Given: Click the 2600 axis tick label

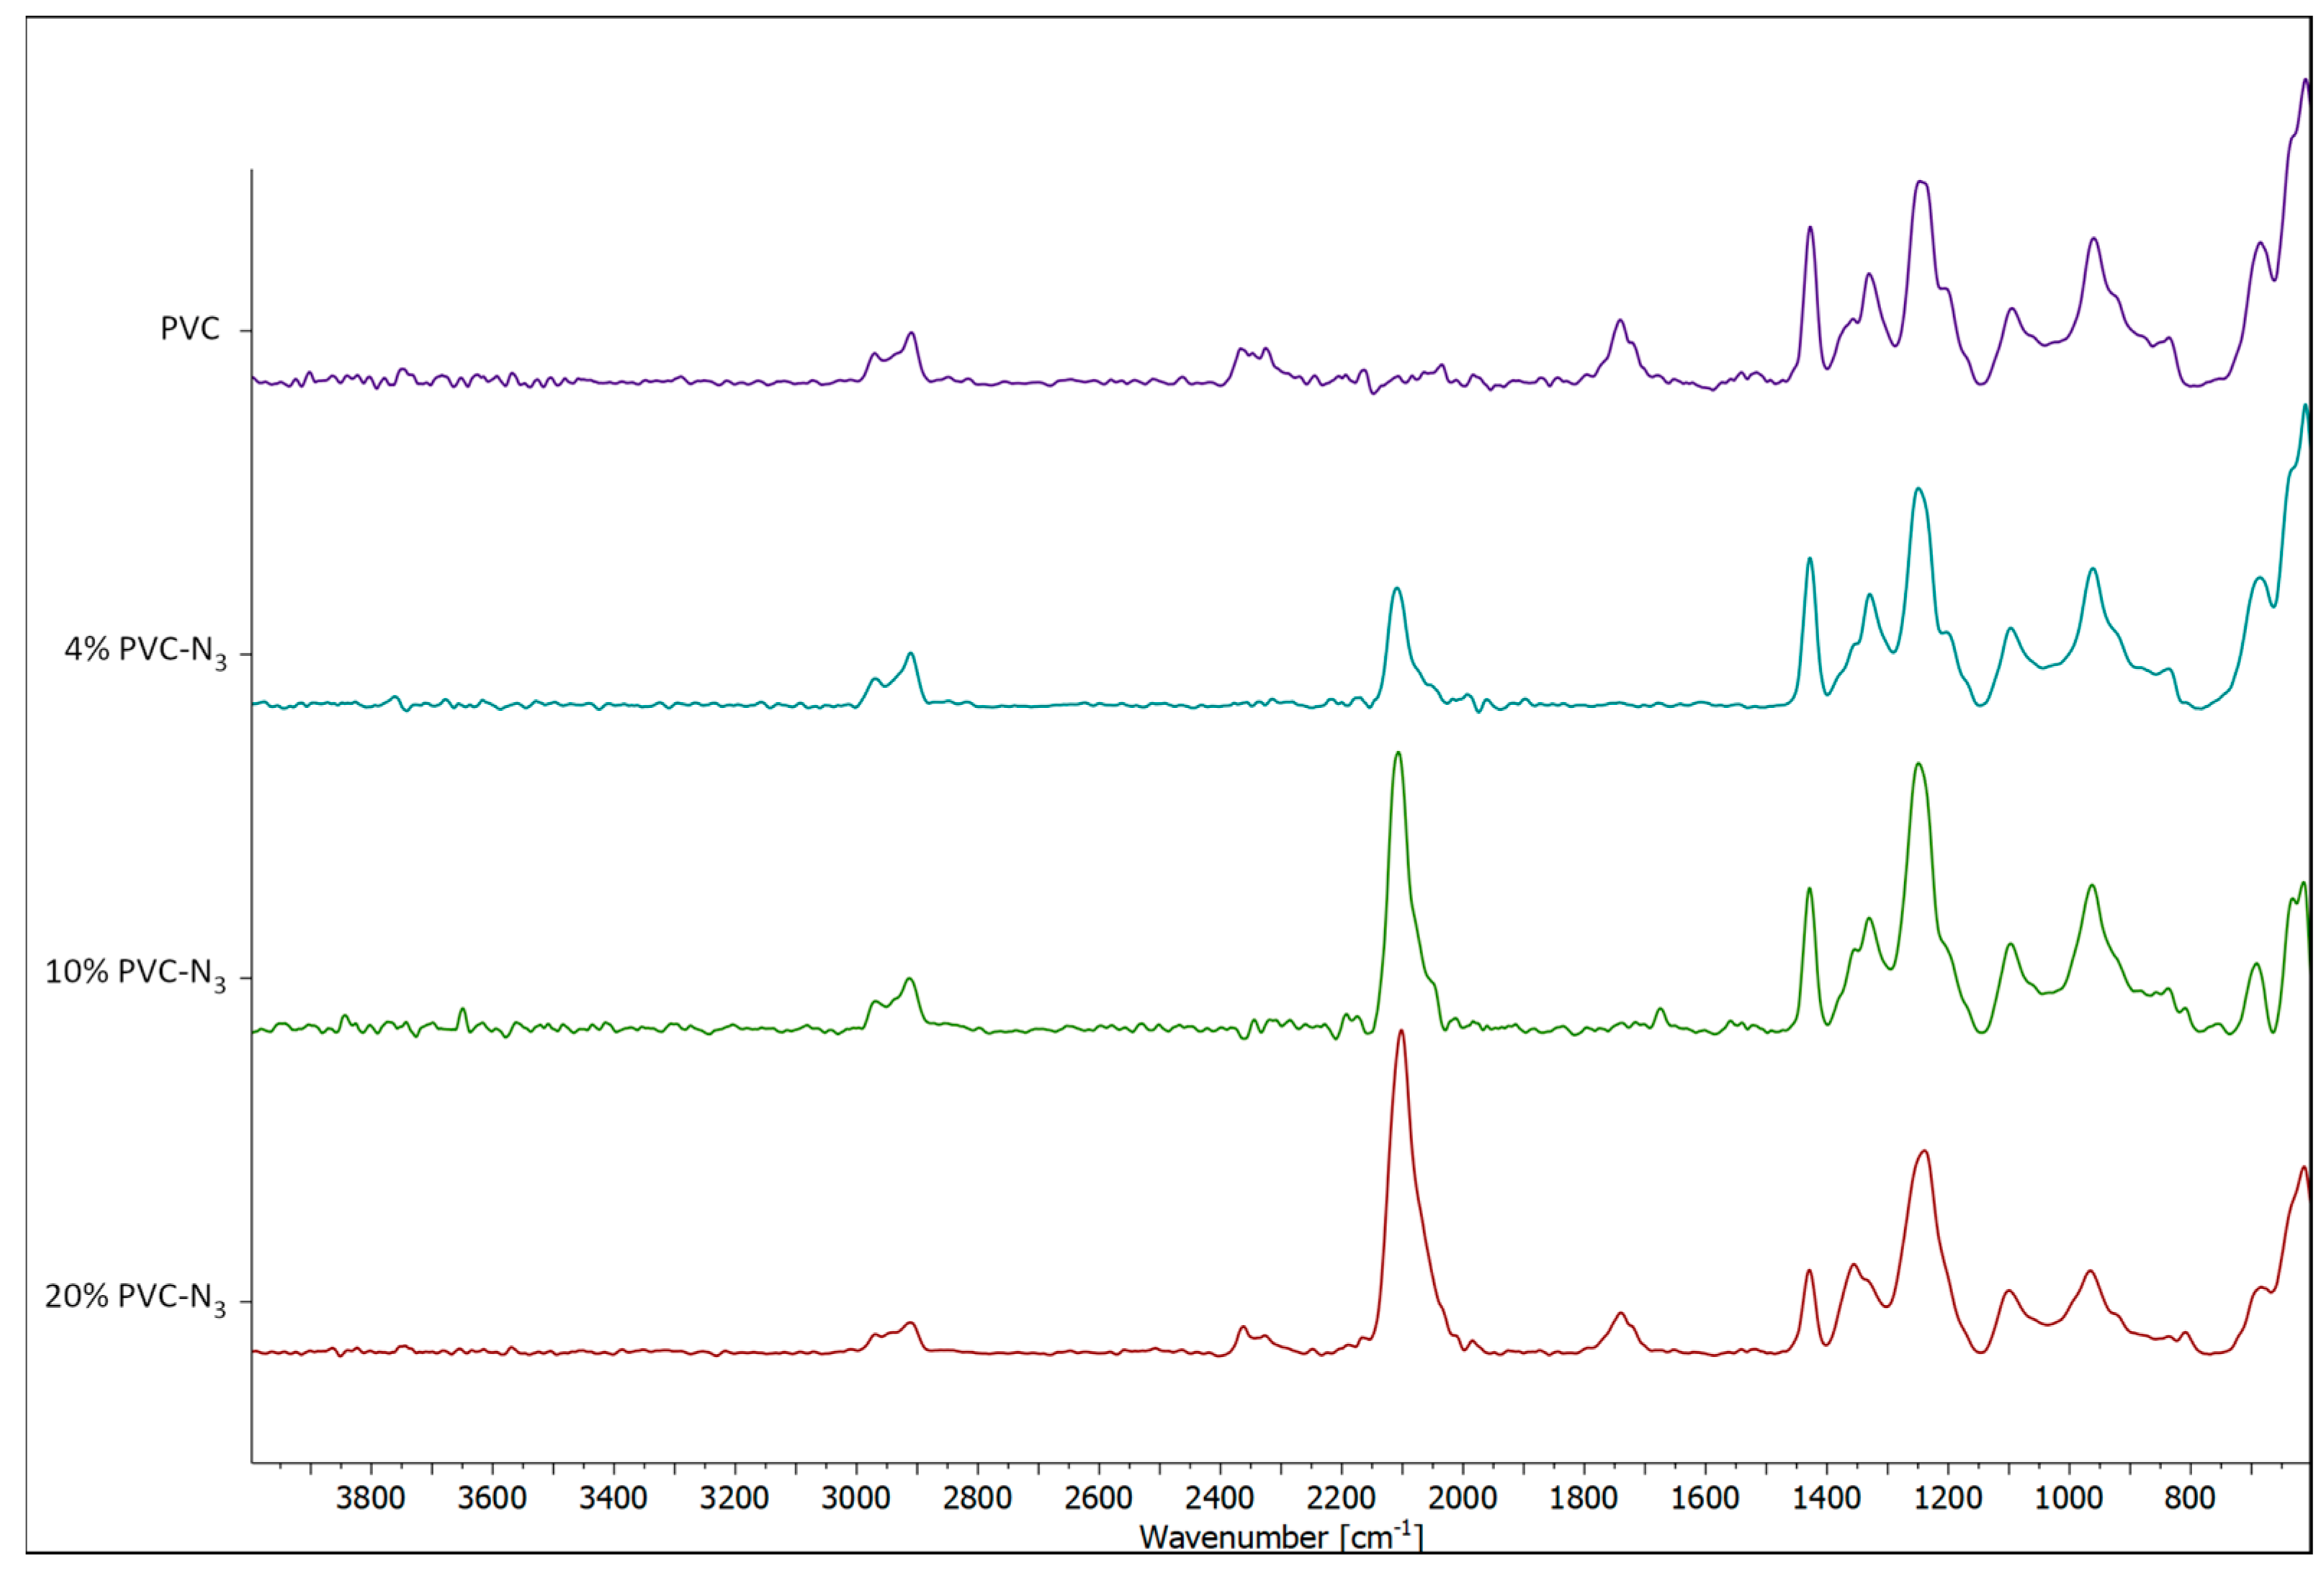Looking at the screenshot, I should tap(1098, 1498).
